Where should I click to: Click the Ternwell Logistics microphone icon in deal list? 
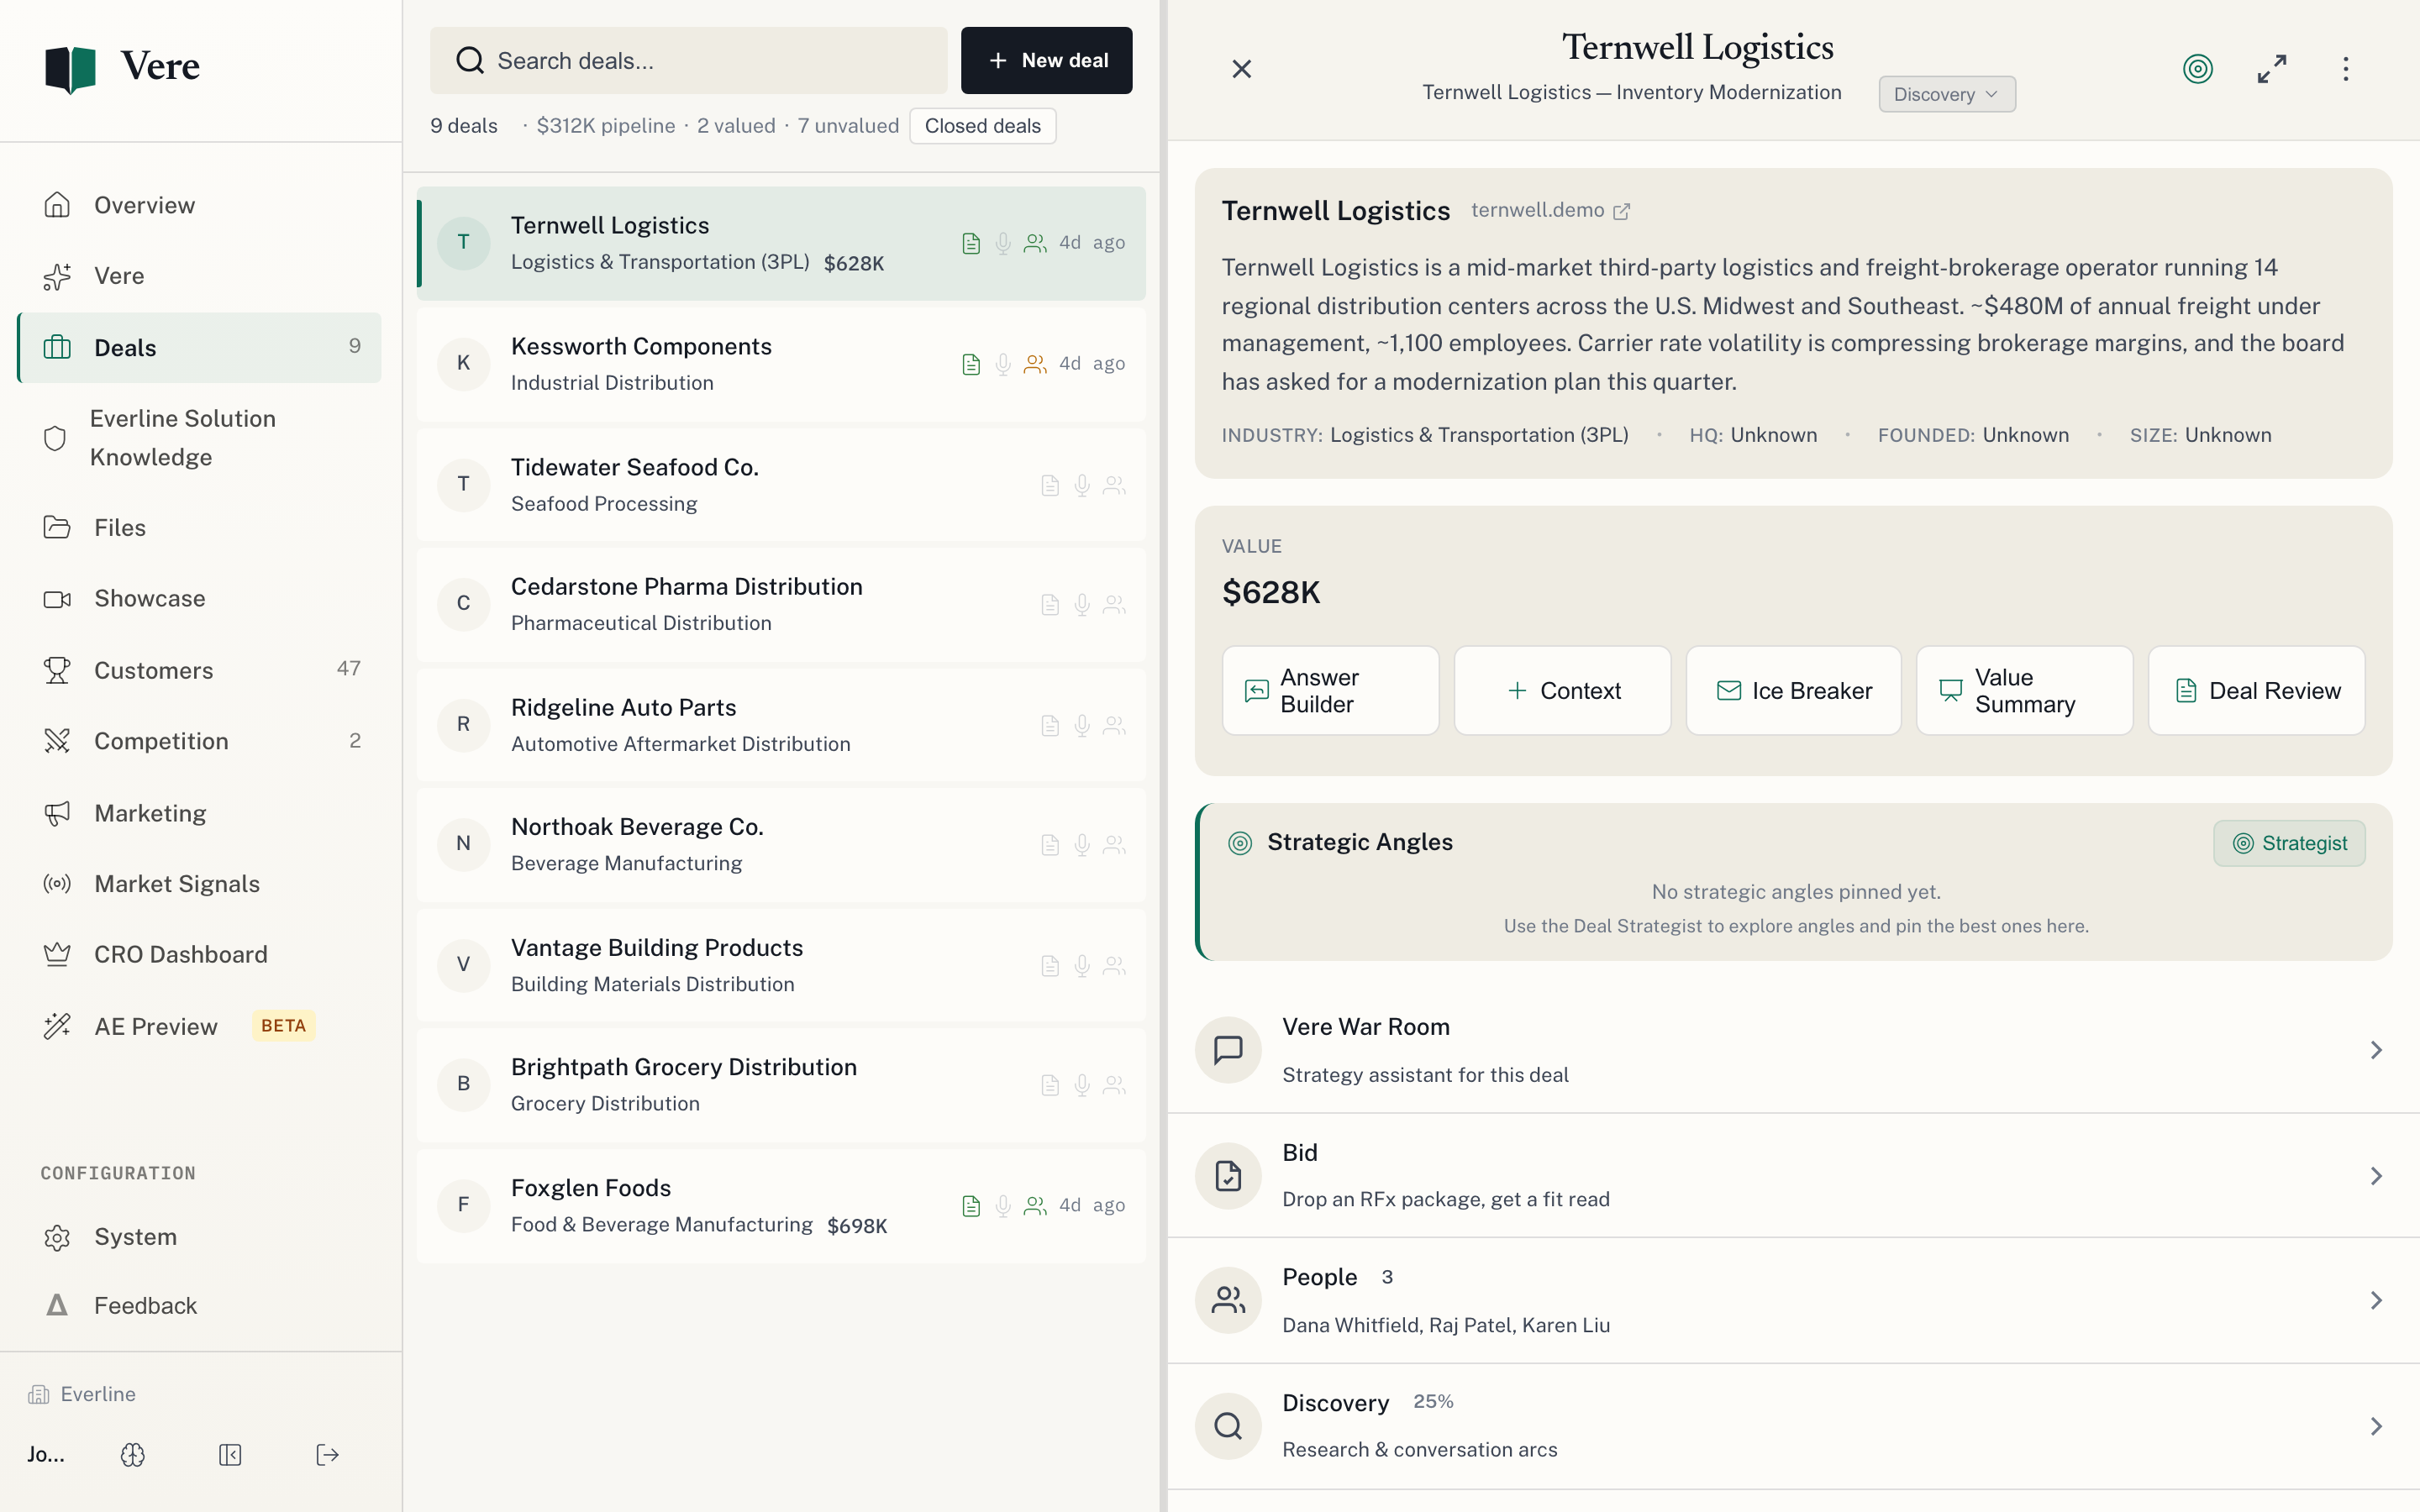point(1003,243)
